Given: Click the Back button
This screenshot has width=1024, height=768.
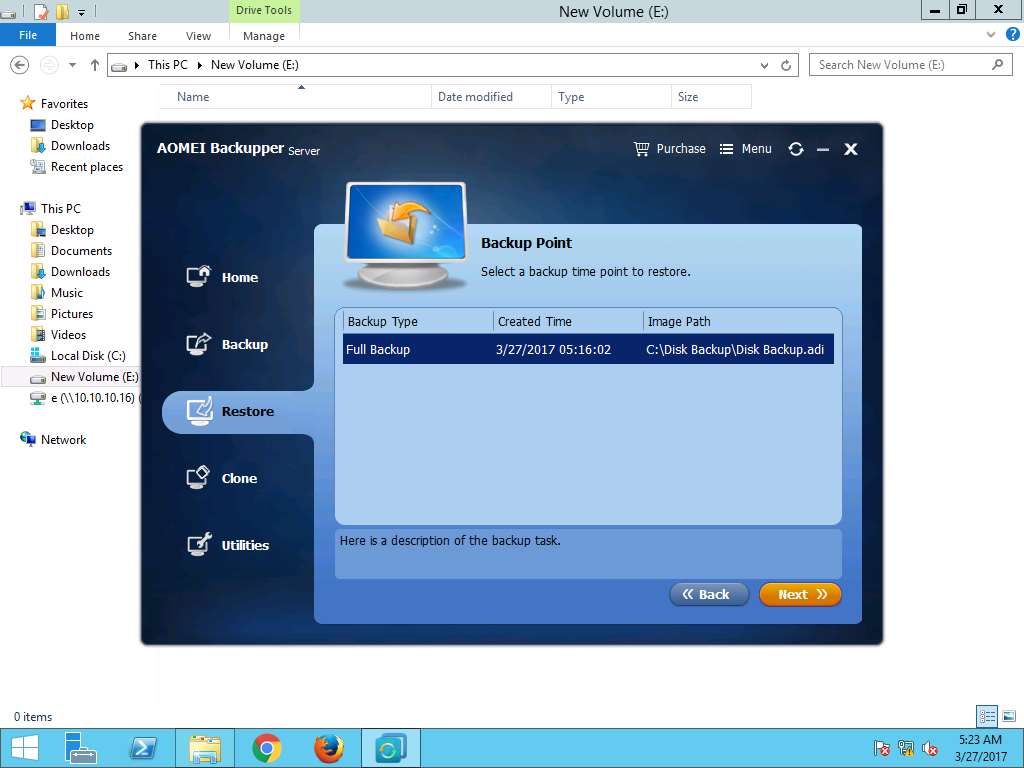Looking at the screenshot, I should coord(709,594).
